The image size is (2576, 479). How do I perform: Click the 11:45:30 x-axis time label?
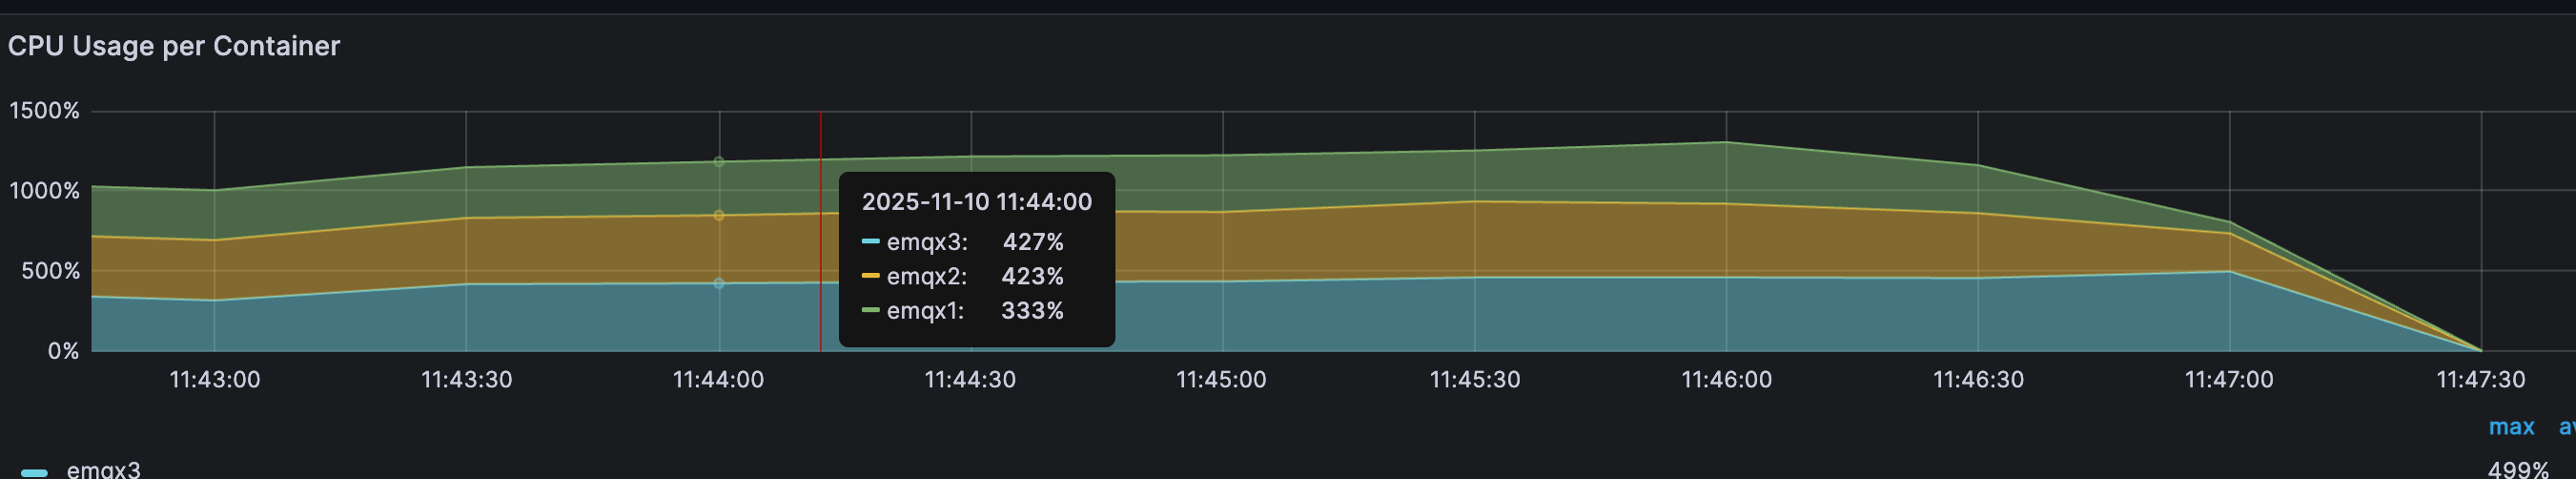1474,380
